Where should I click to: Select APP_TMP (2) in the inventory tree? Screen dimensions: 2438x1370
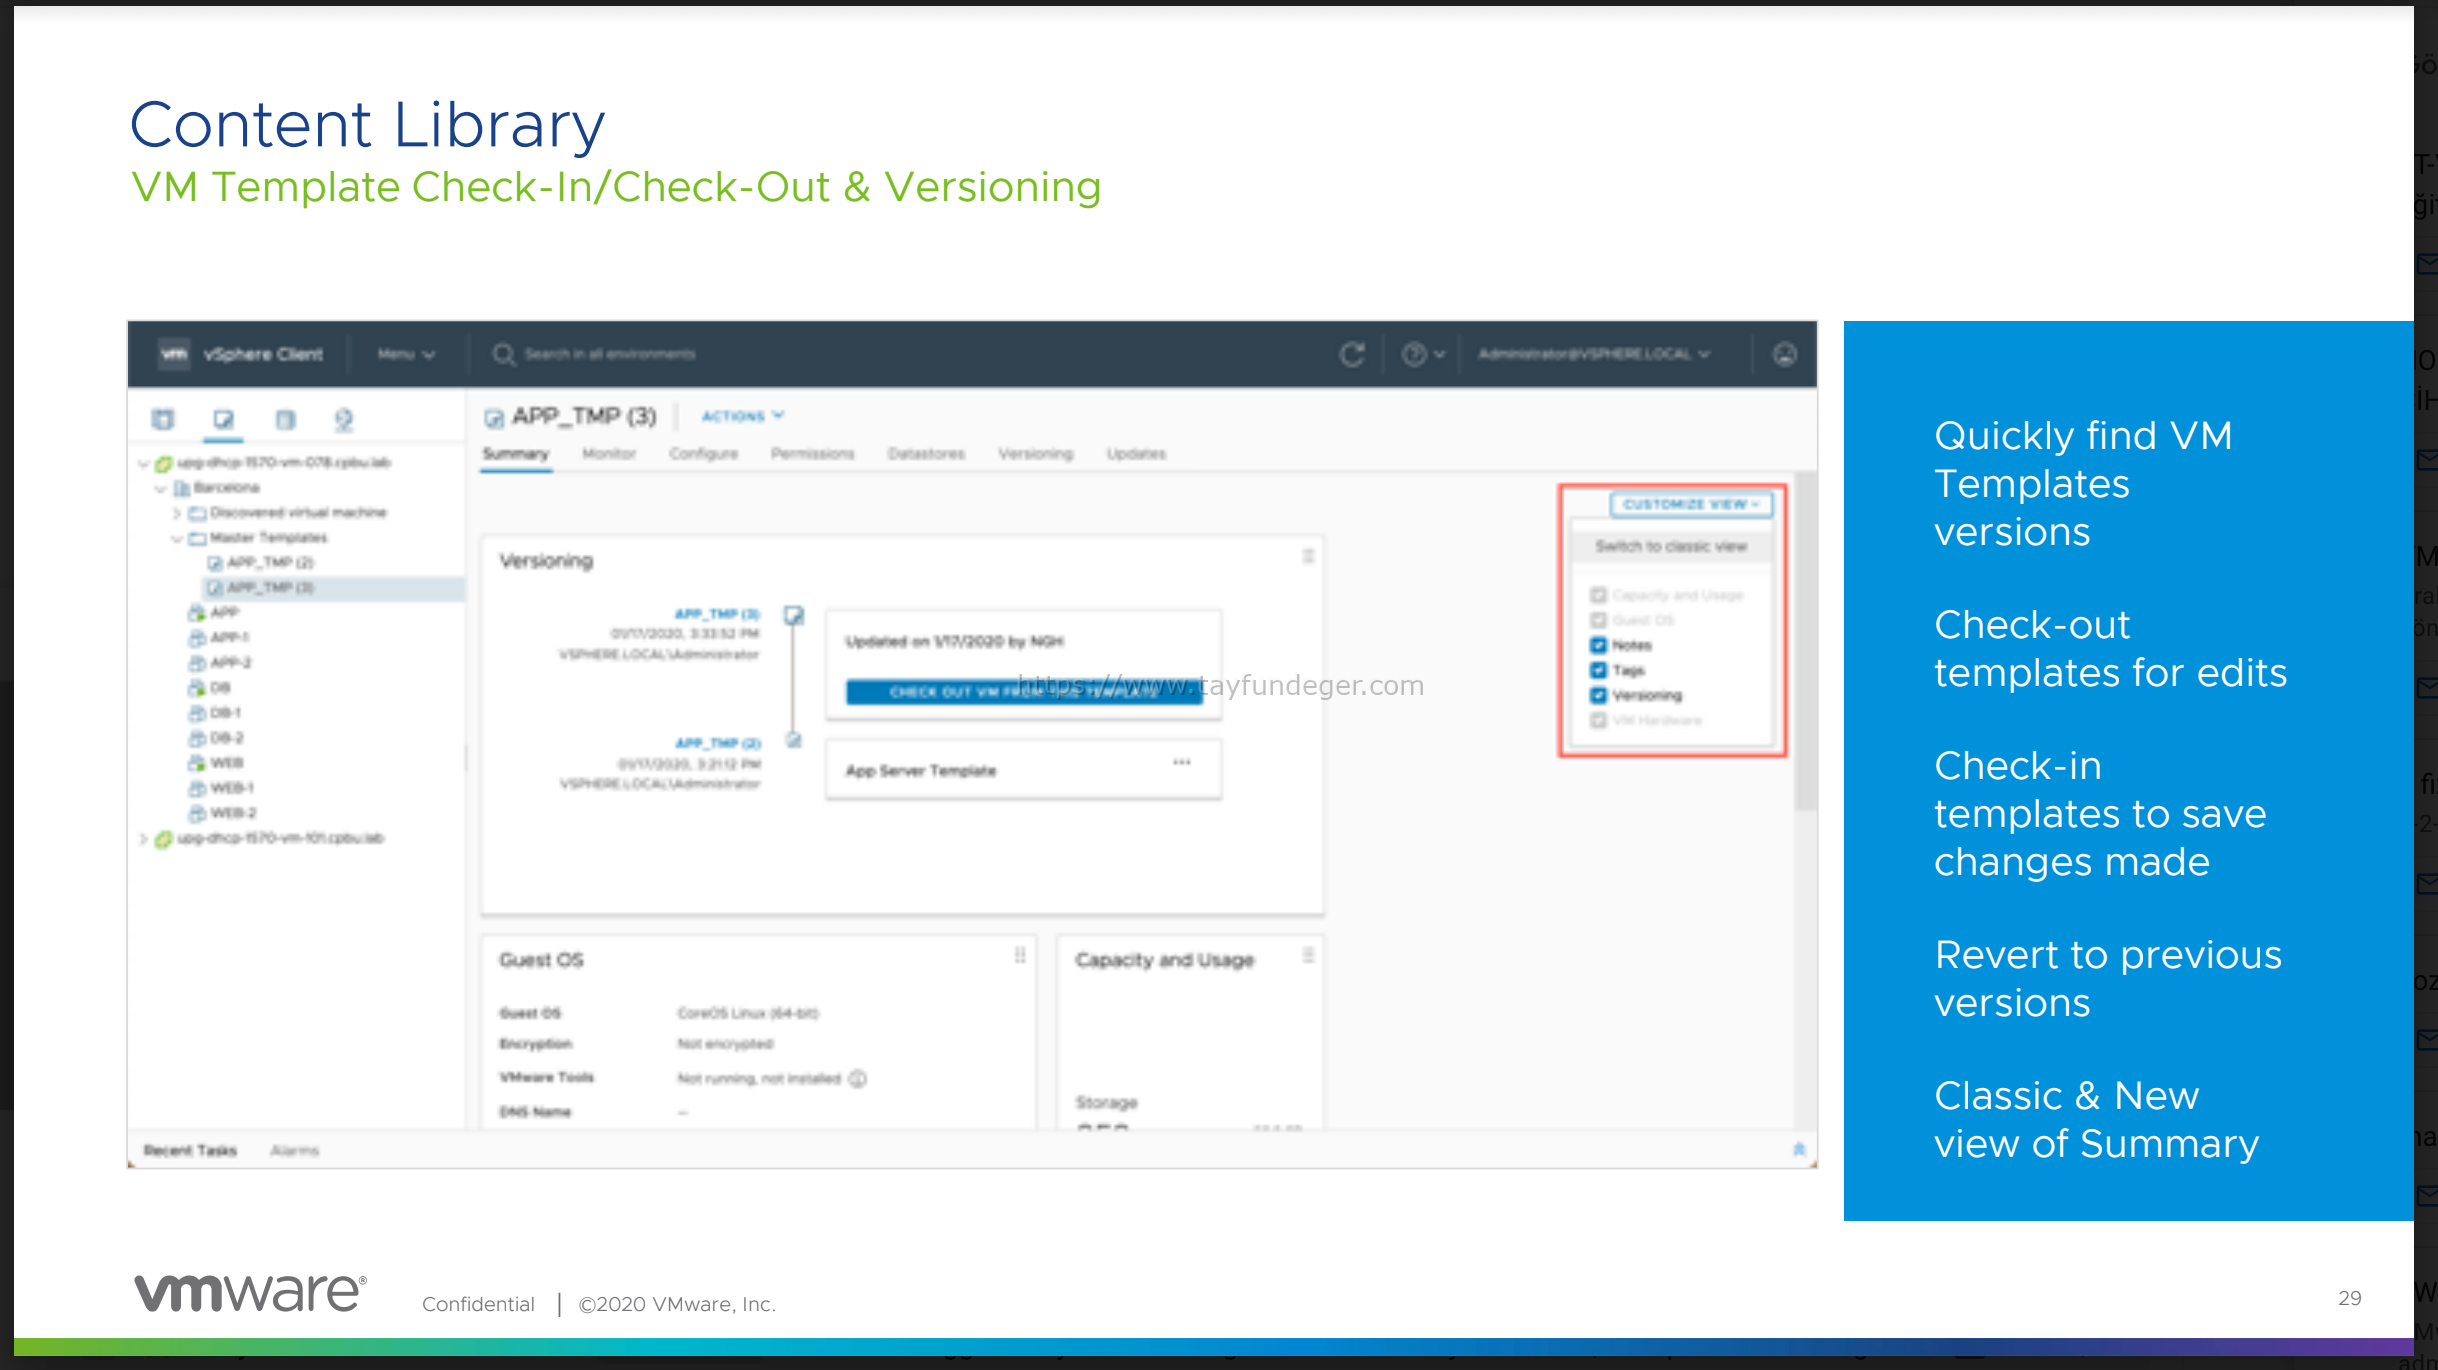[x=270, y=563]
